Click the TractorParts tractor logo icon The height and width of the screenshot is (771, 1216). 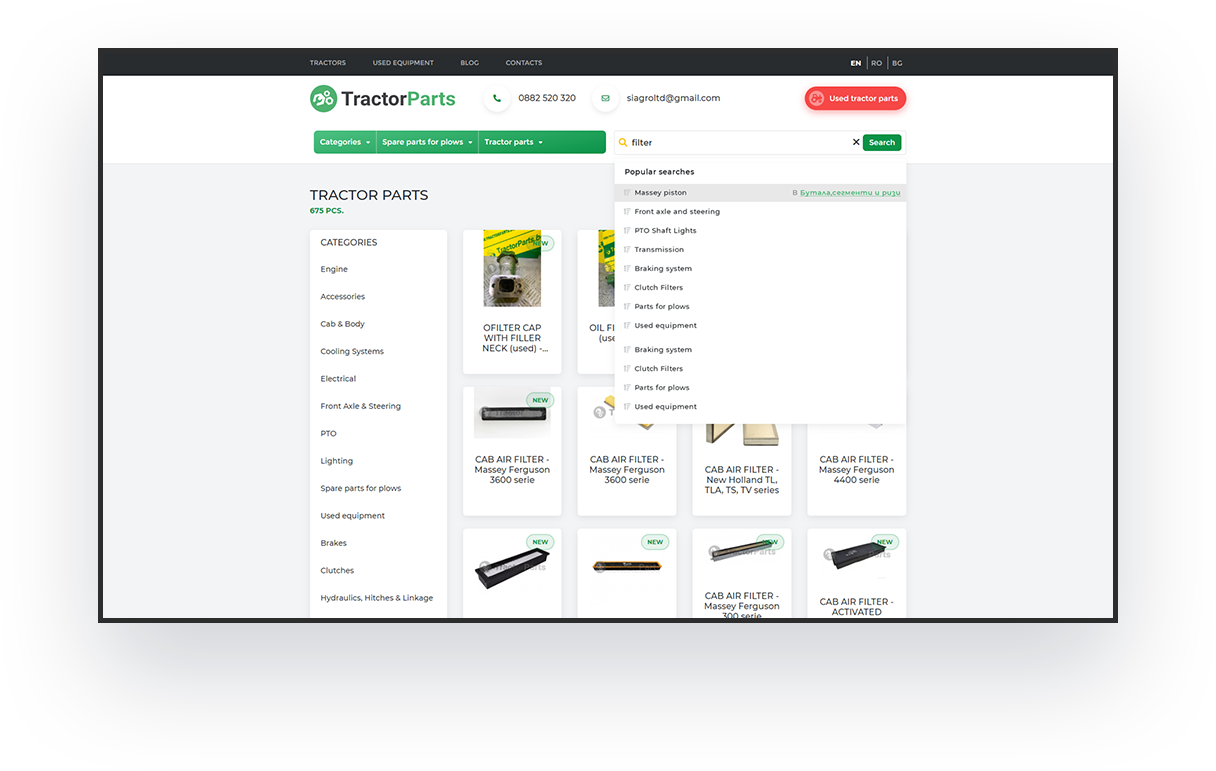pyautogui.click(x=322, y=98)
